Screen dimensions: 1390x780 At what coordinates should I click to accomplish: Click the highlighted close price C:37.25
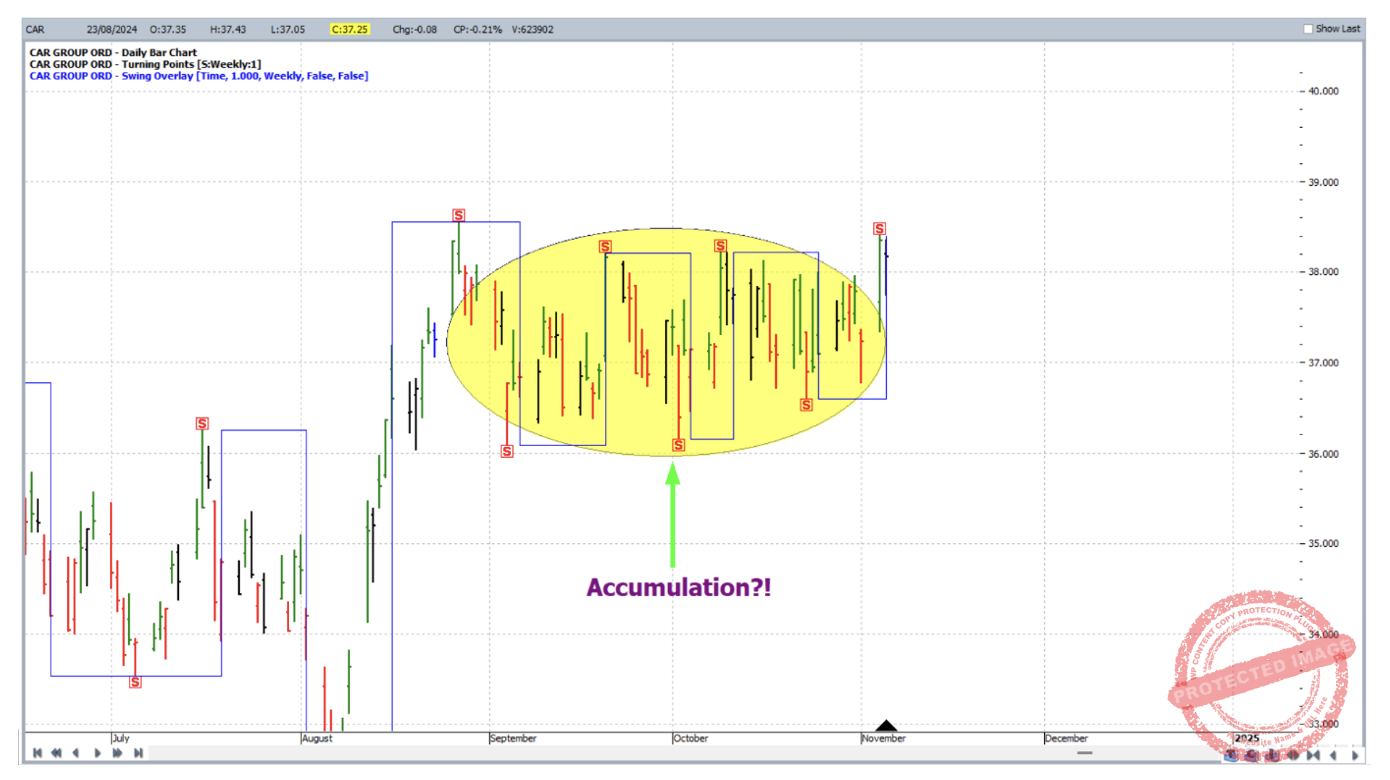[x=350, y=29]
